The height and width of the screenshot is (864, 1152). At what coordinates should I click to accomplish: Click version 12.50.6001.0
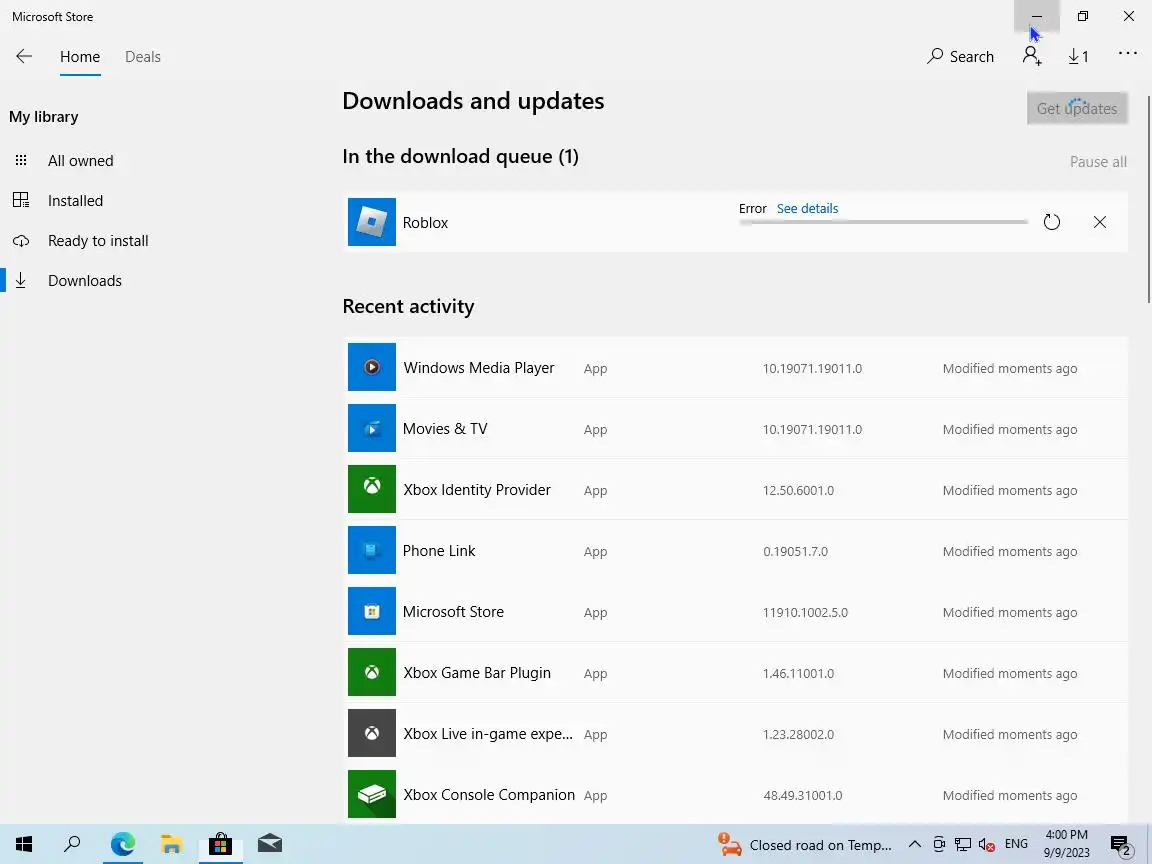click(798, 491)
